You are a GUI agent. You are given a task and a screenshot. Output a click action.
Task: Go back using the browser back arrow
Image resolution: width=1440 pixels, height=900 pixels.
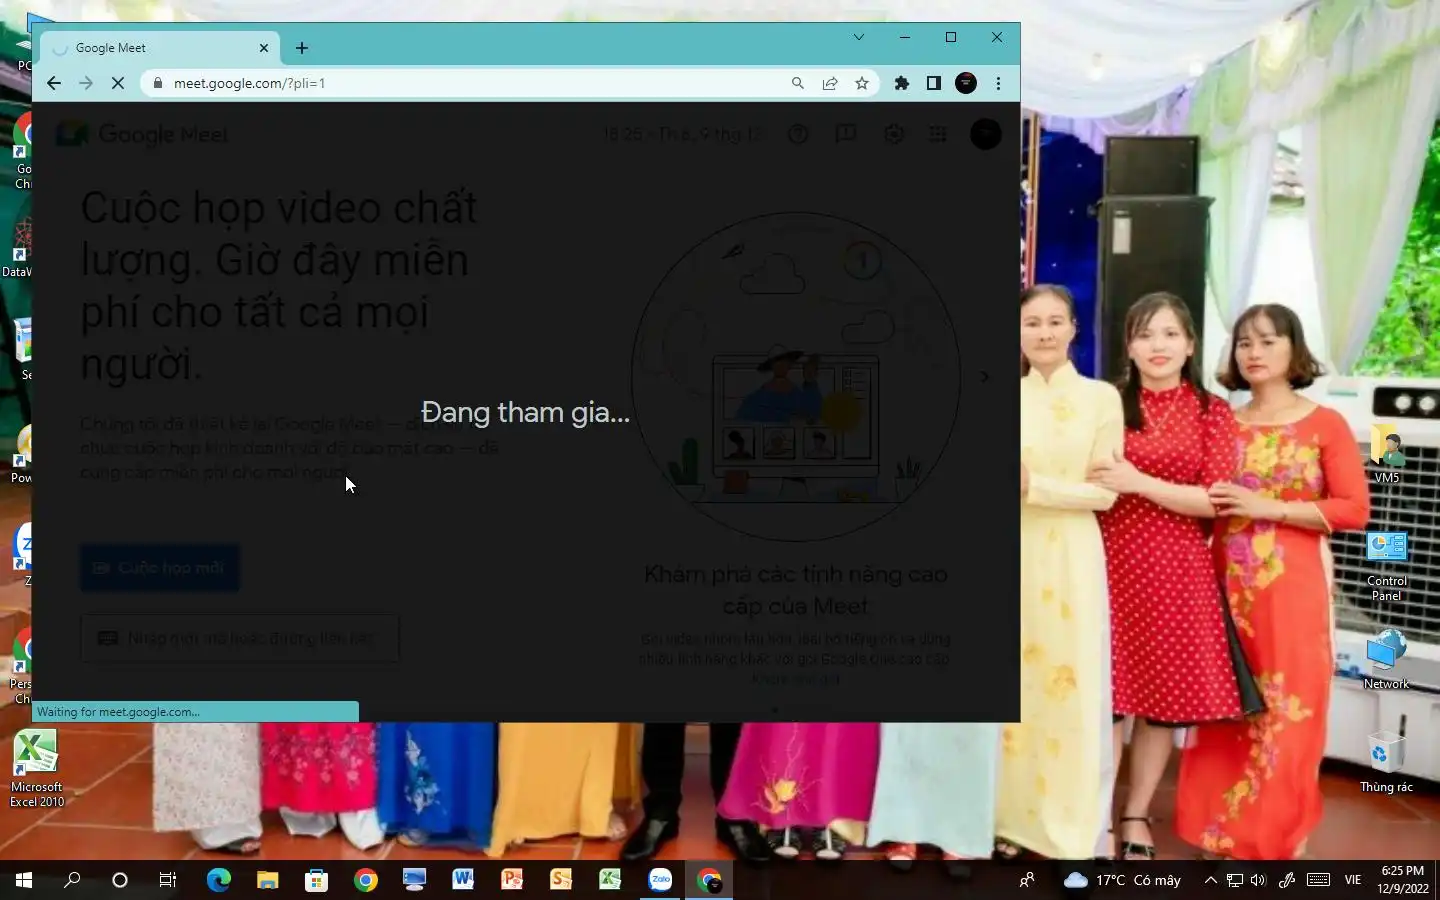54,83
